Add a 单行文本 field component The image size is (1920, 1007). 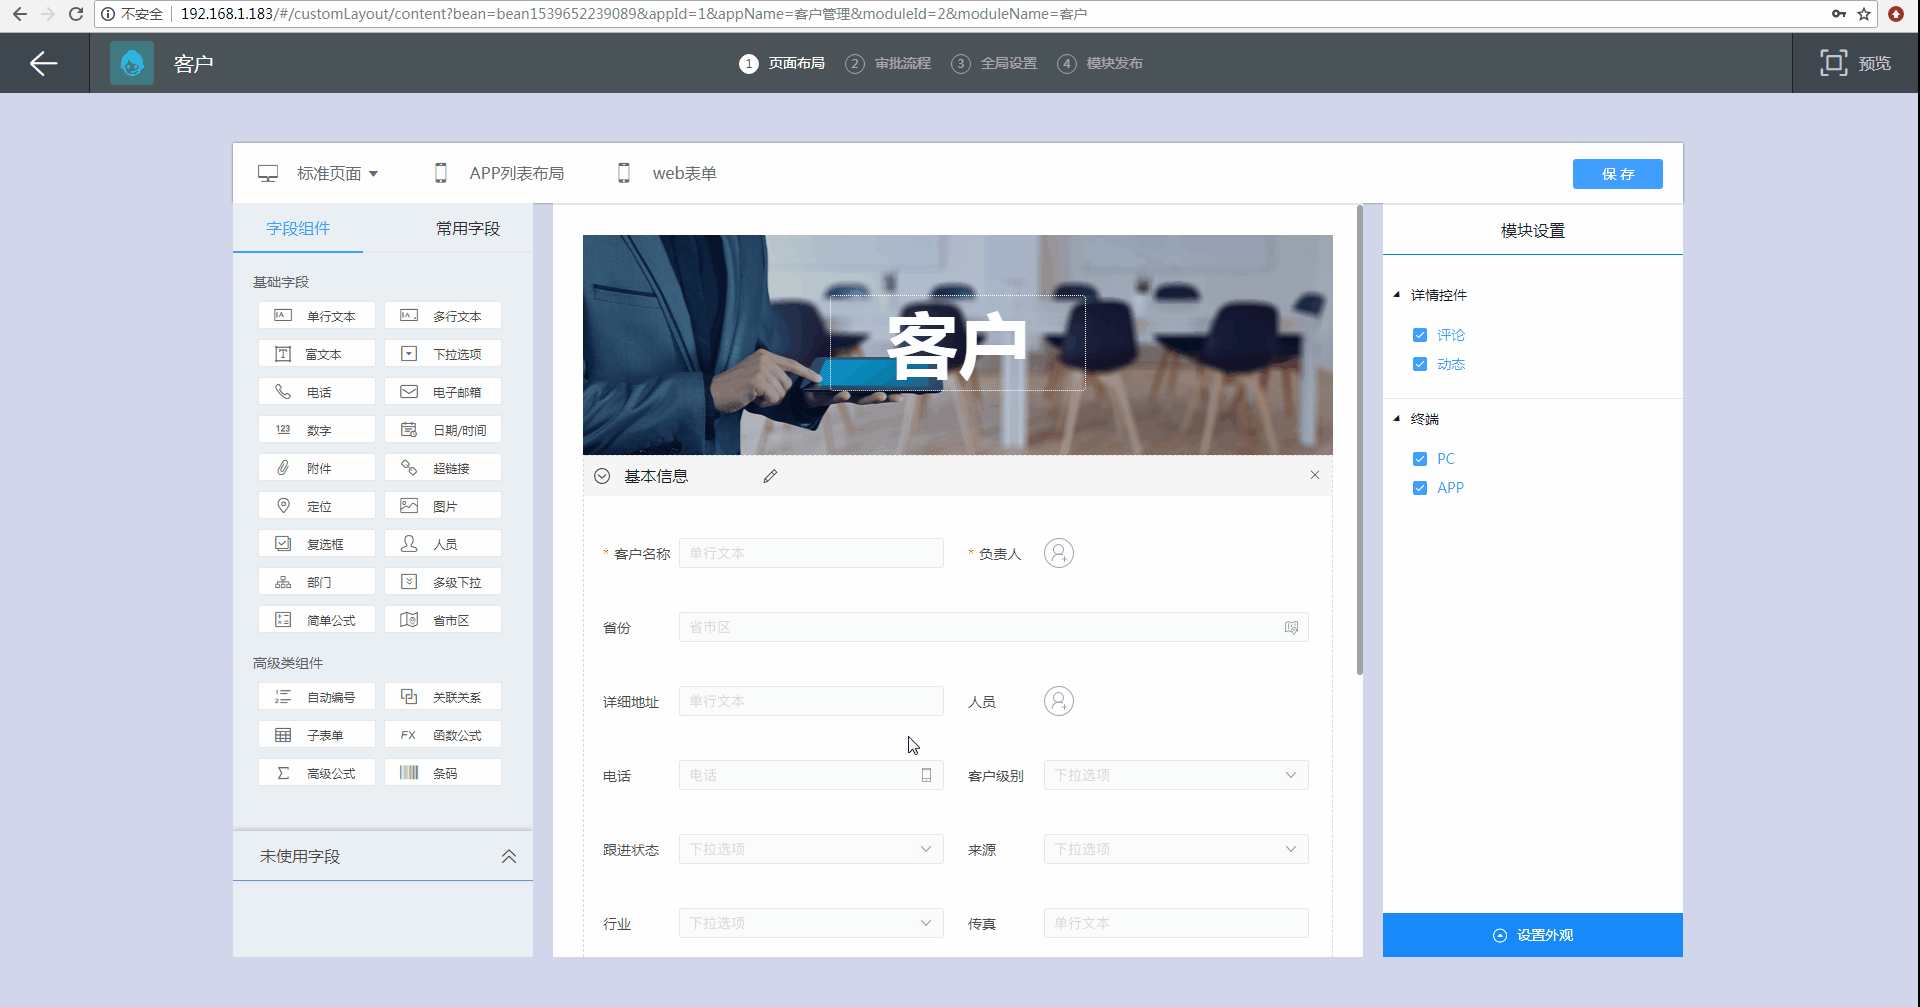pos(317,316)
